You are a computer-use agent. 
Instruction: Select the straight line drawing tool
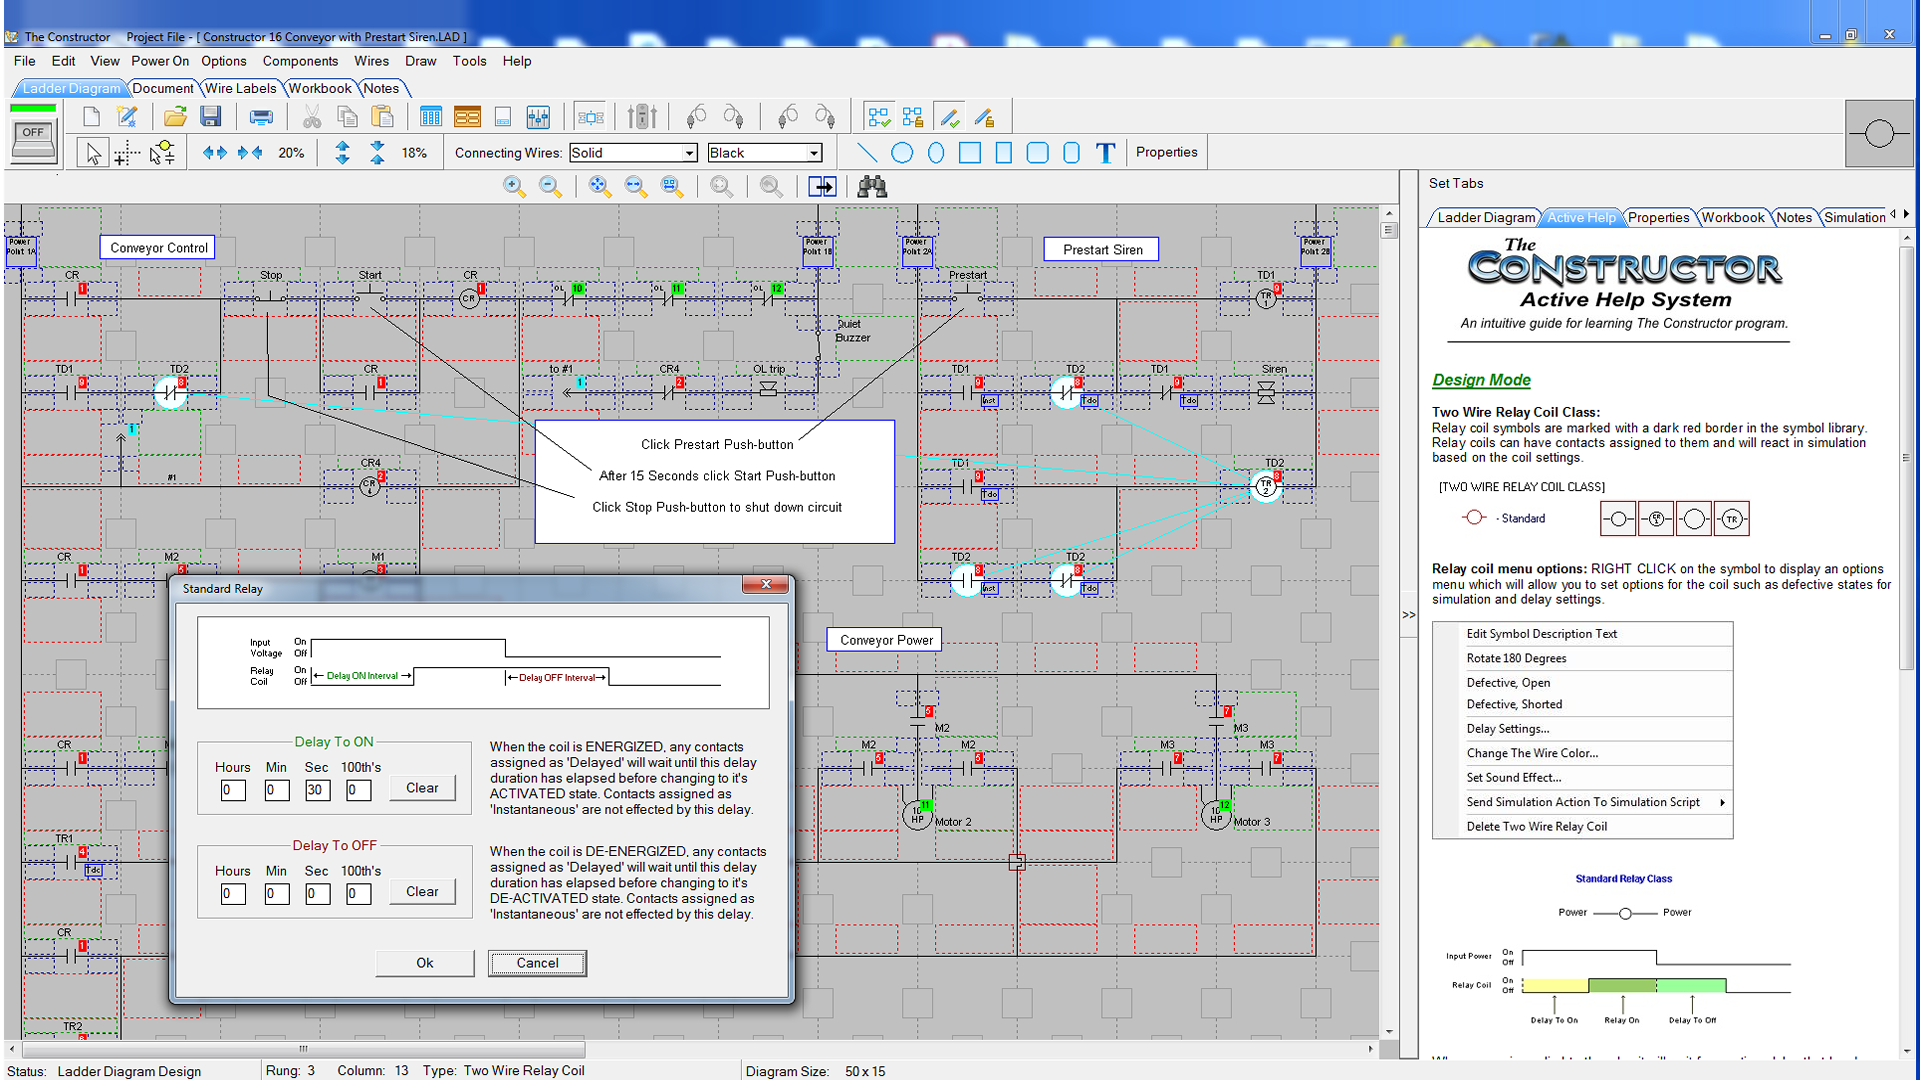click(x=867, y=153)
